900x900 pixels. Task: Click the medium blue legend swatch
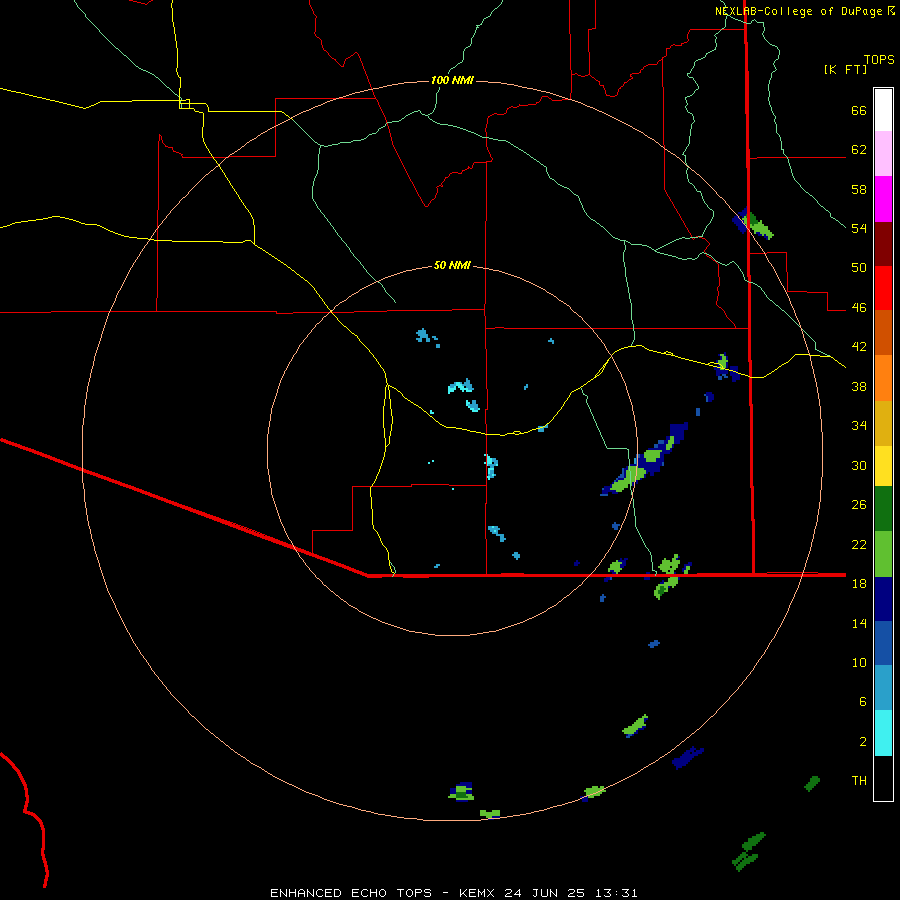point(883,643)
